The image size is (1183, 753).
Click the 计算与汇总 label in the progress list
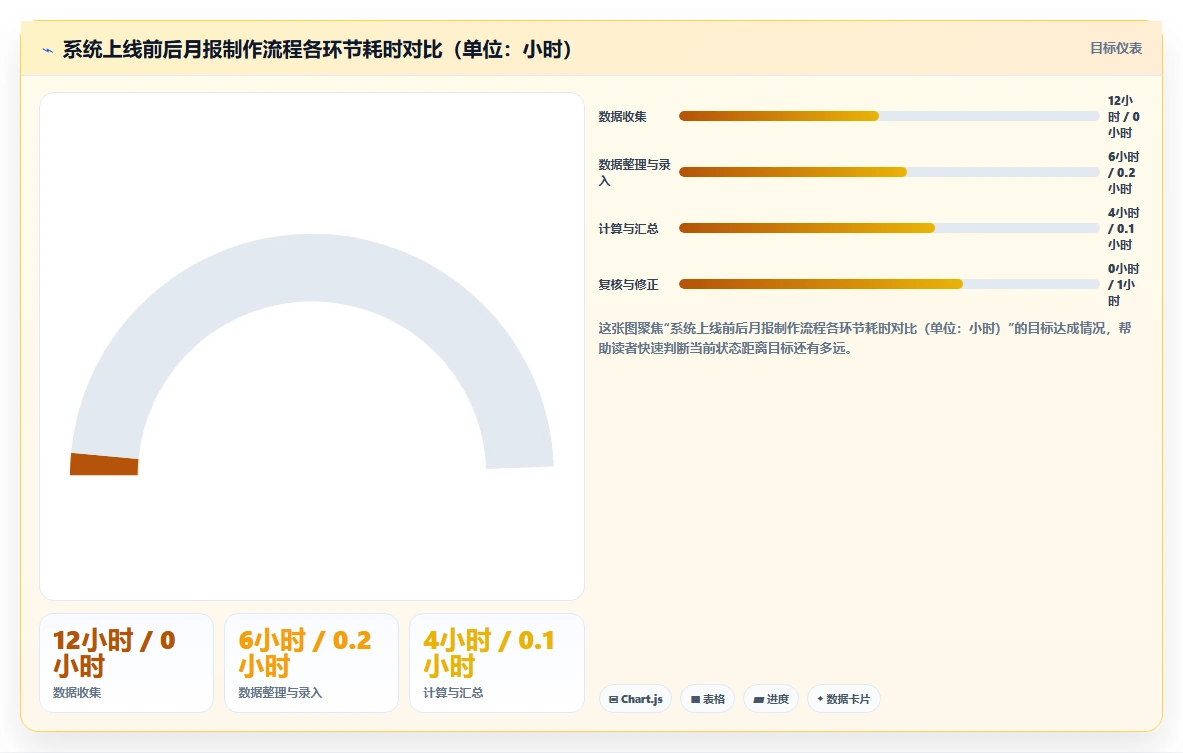tap(628, 228)
